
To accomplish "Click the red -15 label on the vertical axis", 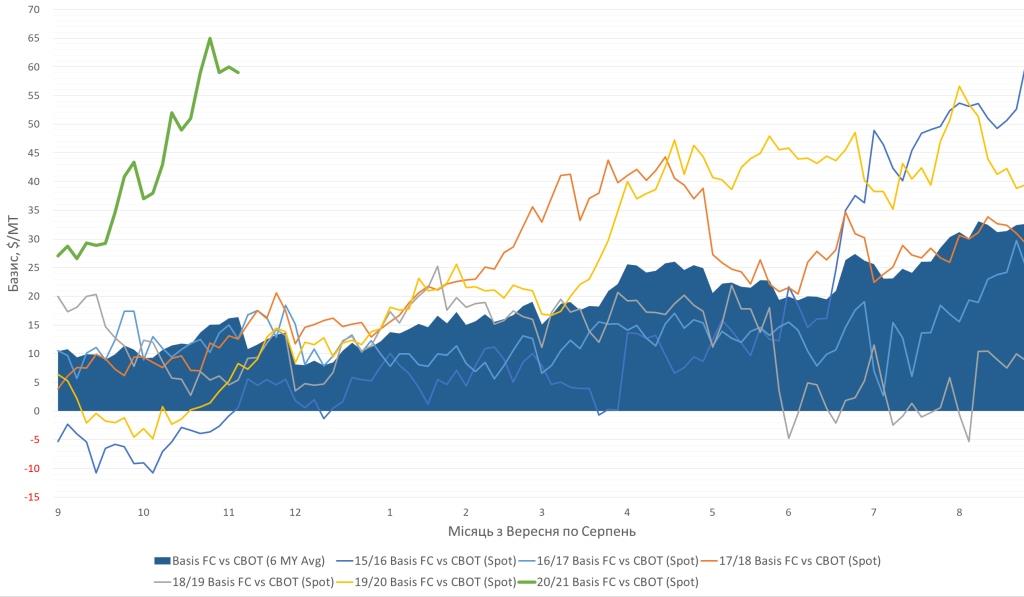I will (x=31, y=497).
